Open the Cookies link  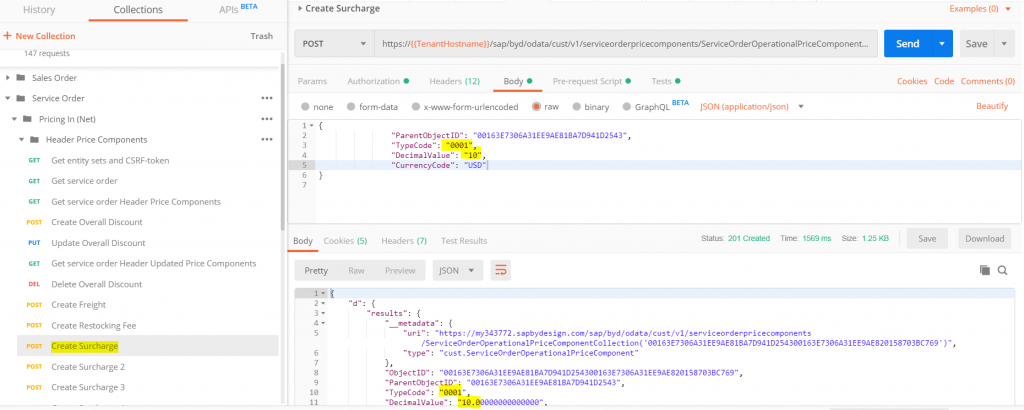tap(912, 82)
